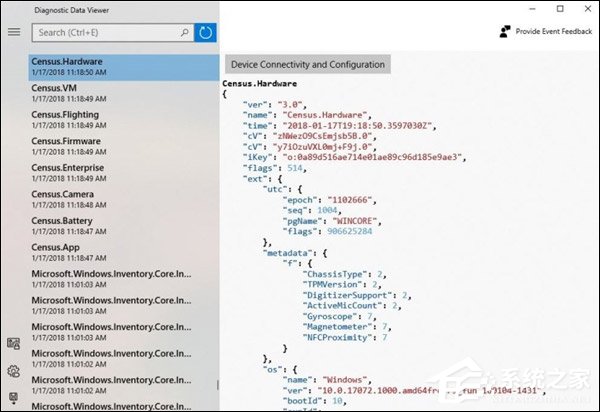600x412 pixels.
Task: Select the Census.Camera event
Action: (x=124, y=199)
